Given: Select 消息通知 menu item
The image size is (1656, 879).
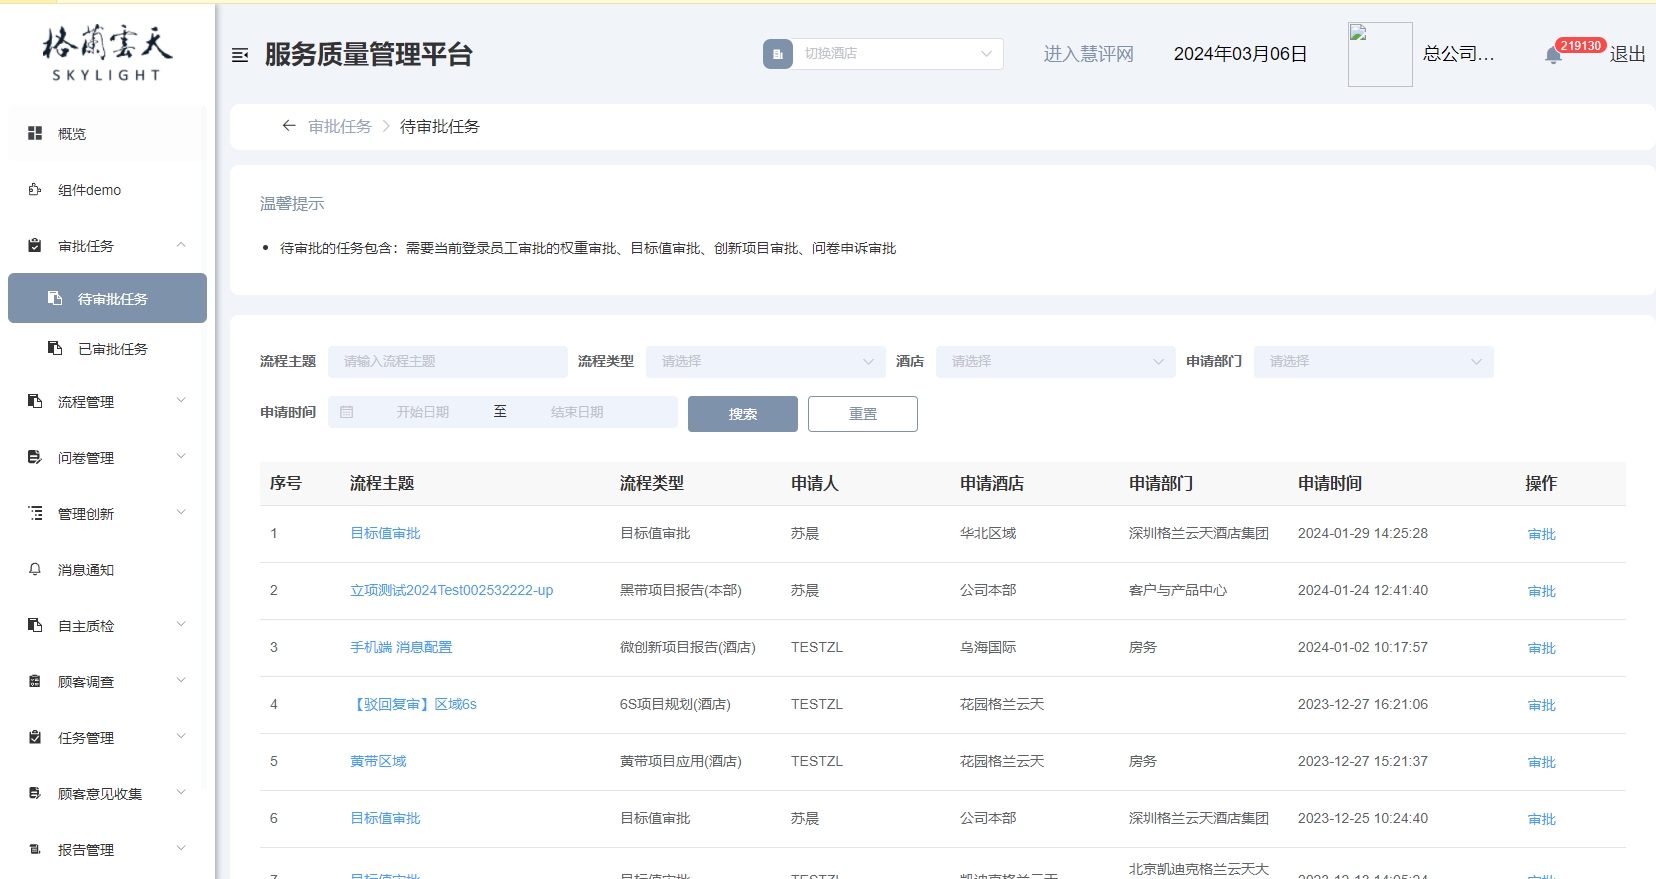Looking at the screenshot, I should [x=107, y=570].
